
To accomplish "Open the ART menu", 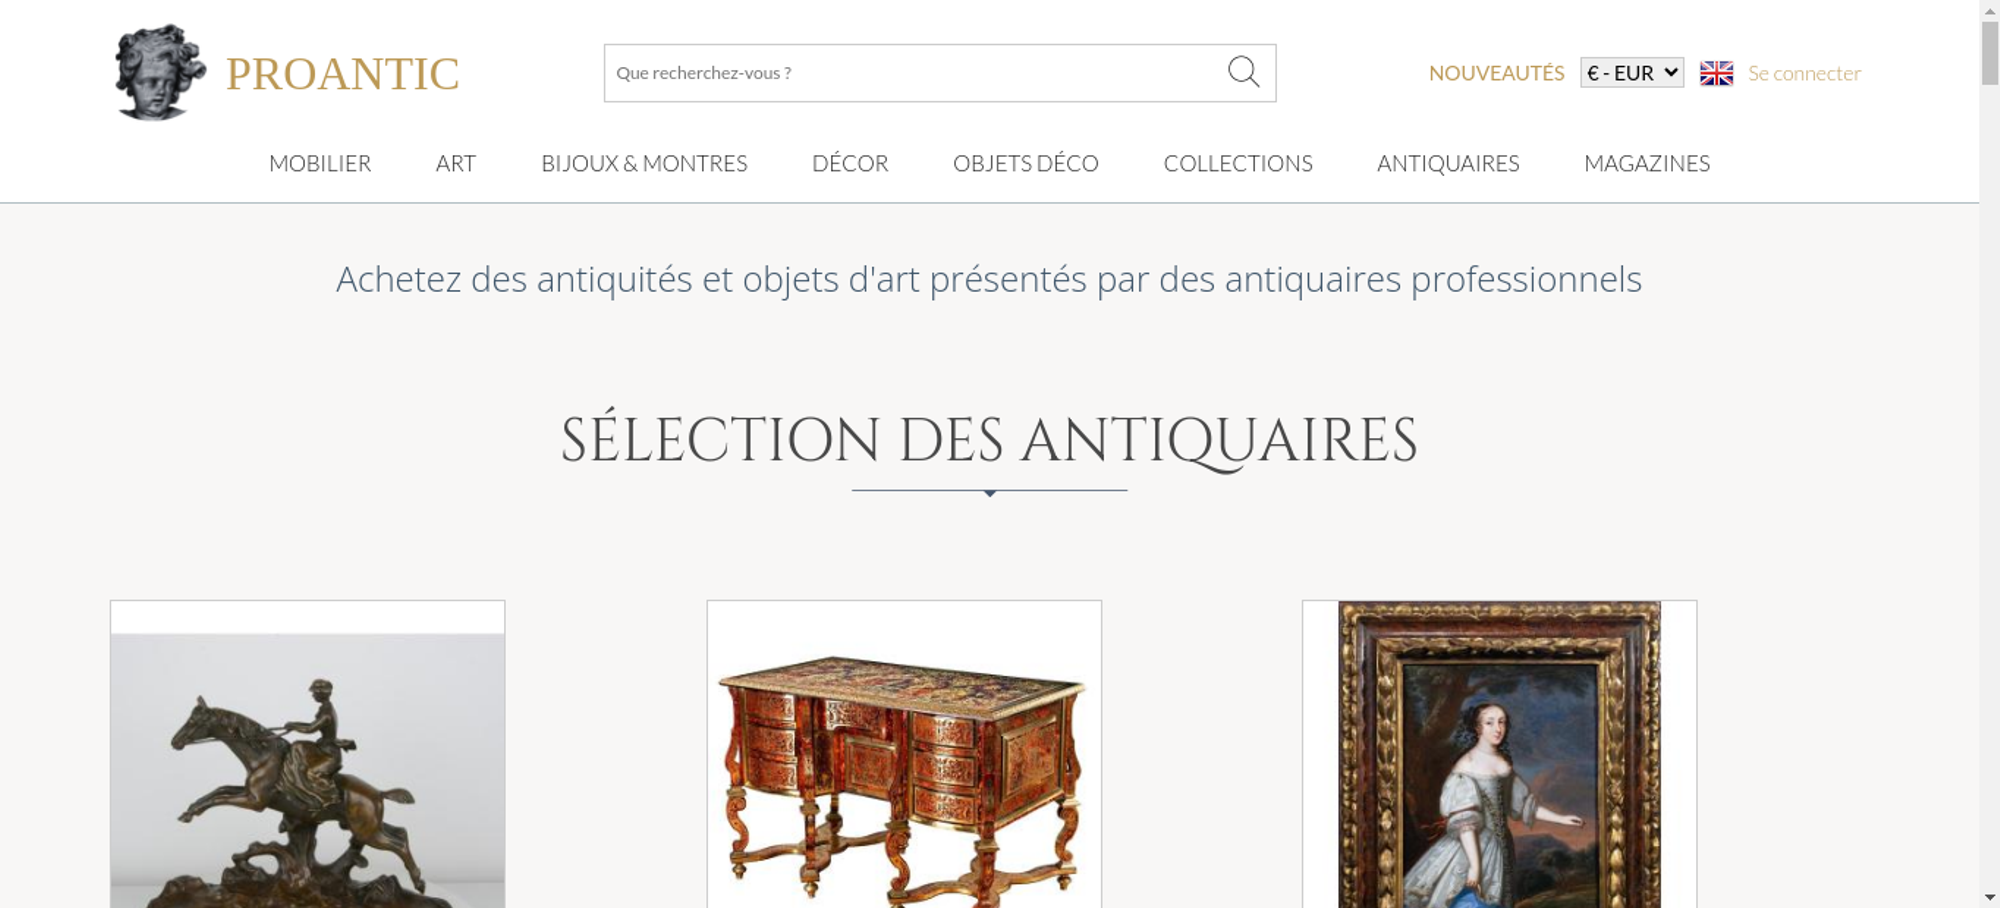I will point(456,163).
